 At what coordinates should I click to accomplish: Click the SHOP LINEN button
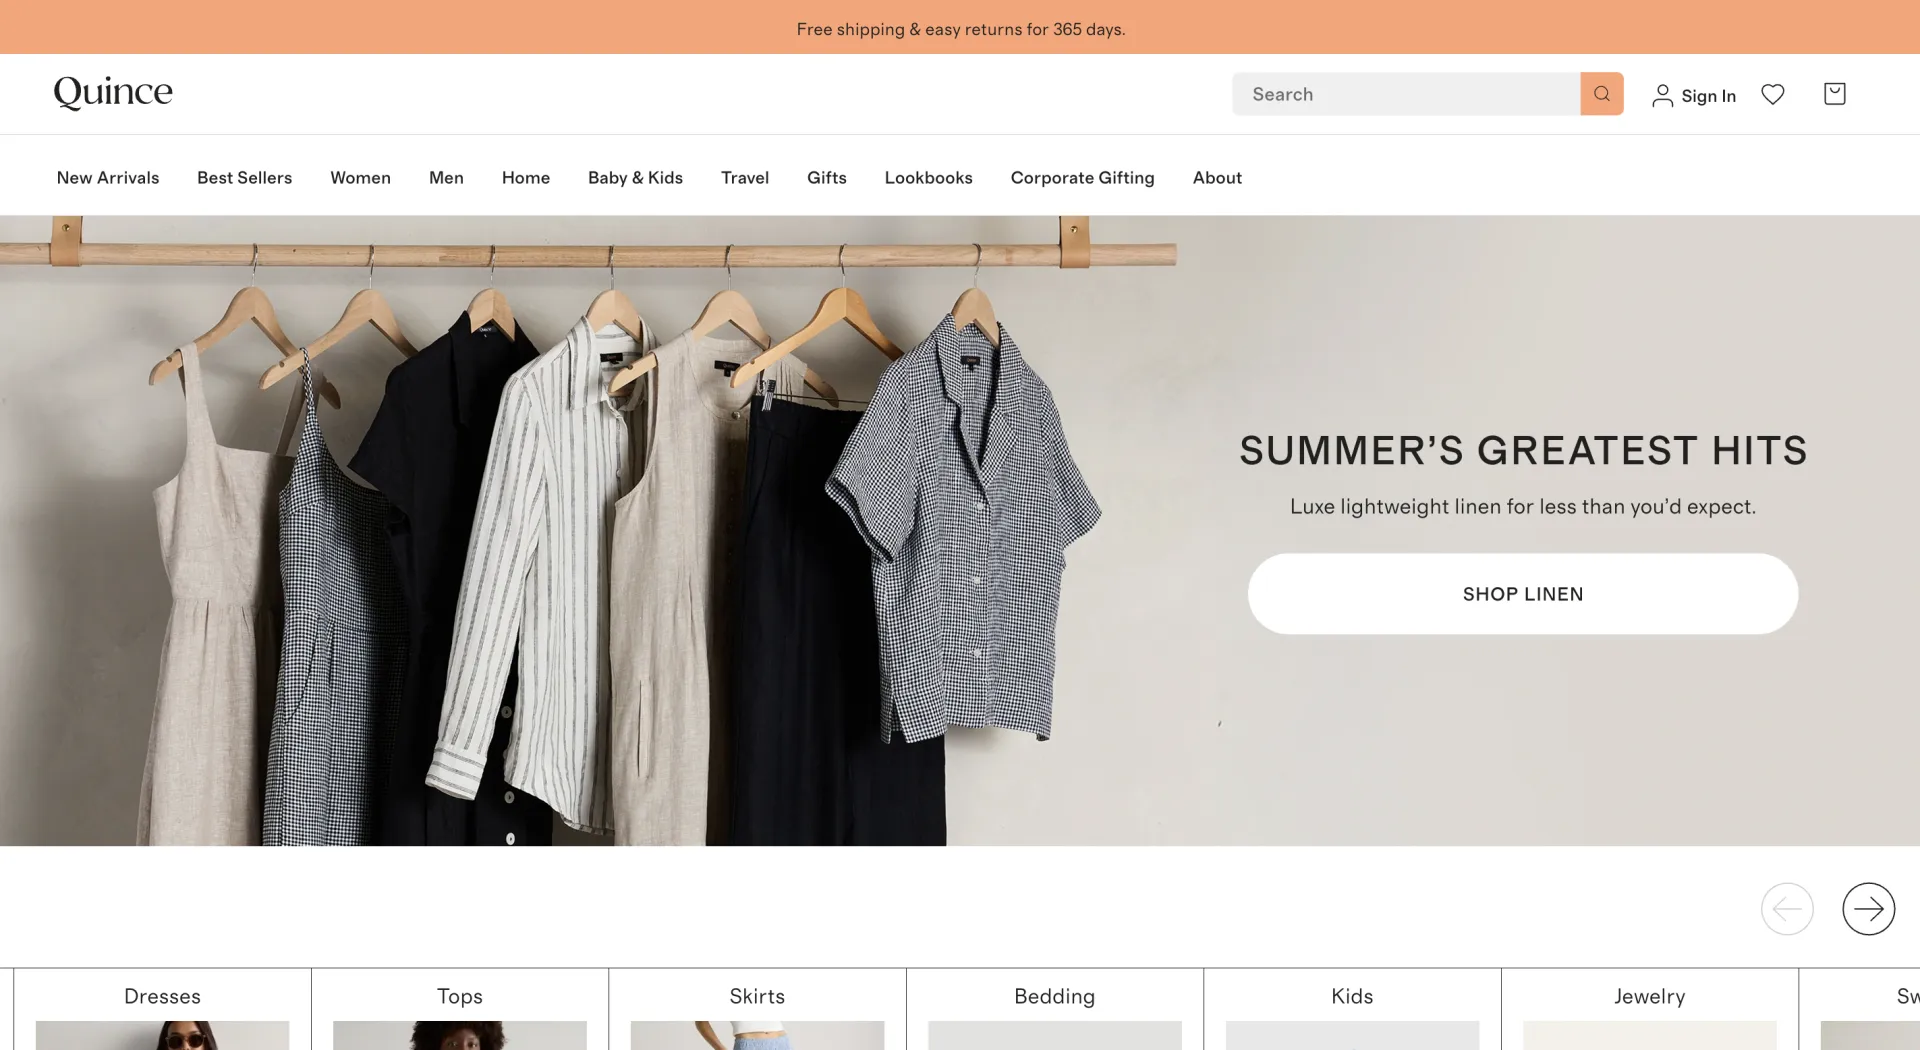pos(1522,594)
